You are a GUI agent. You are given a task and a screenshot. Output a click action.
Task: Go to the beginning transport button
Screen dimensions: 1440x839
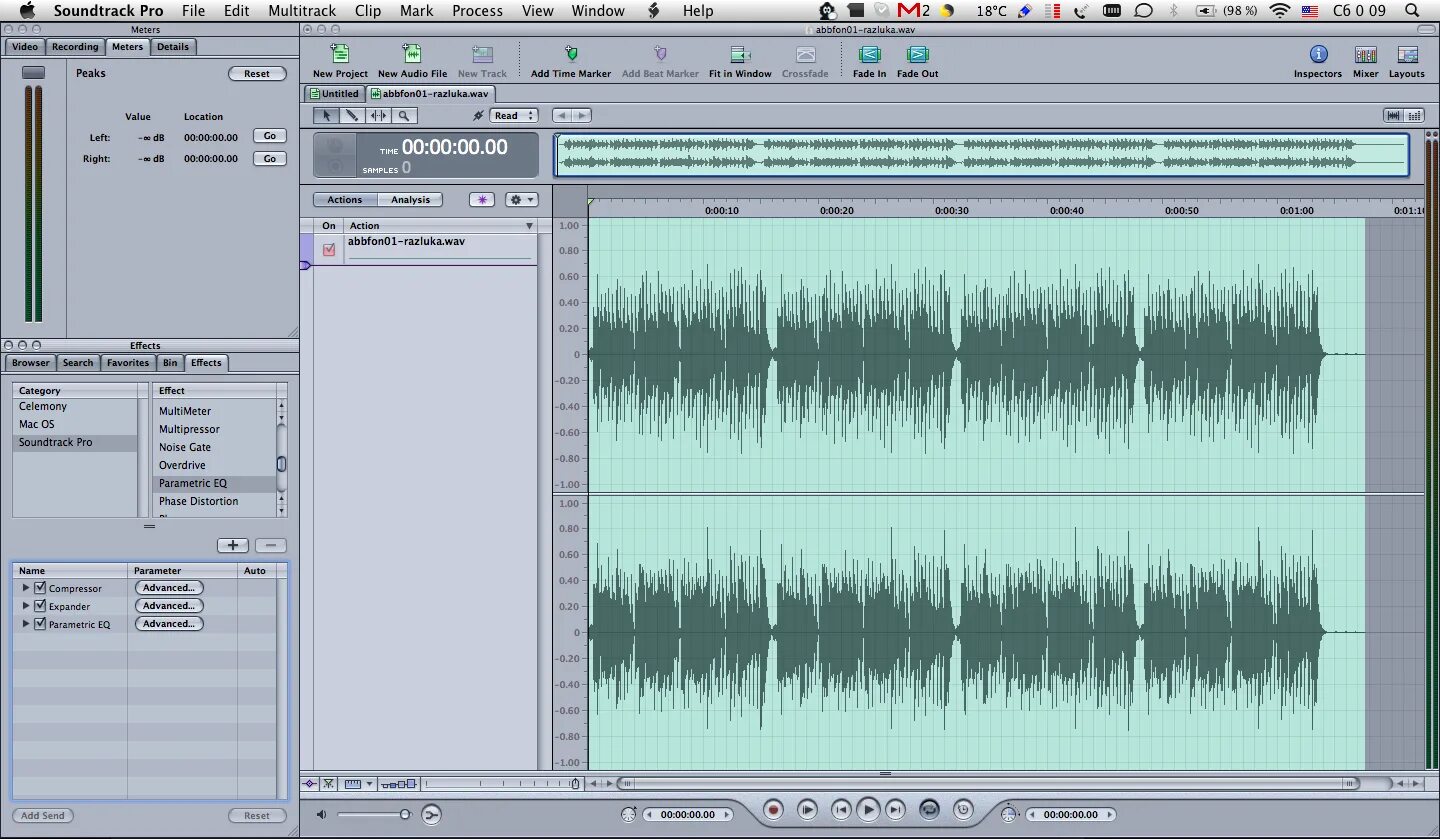842,809
